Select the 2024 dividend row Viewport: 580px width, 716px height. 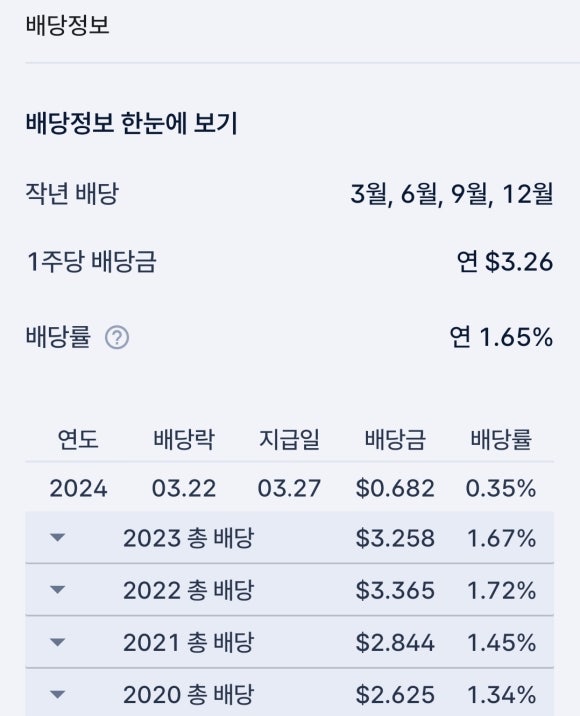pos(290,488)
